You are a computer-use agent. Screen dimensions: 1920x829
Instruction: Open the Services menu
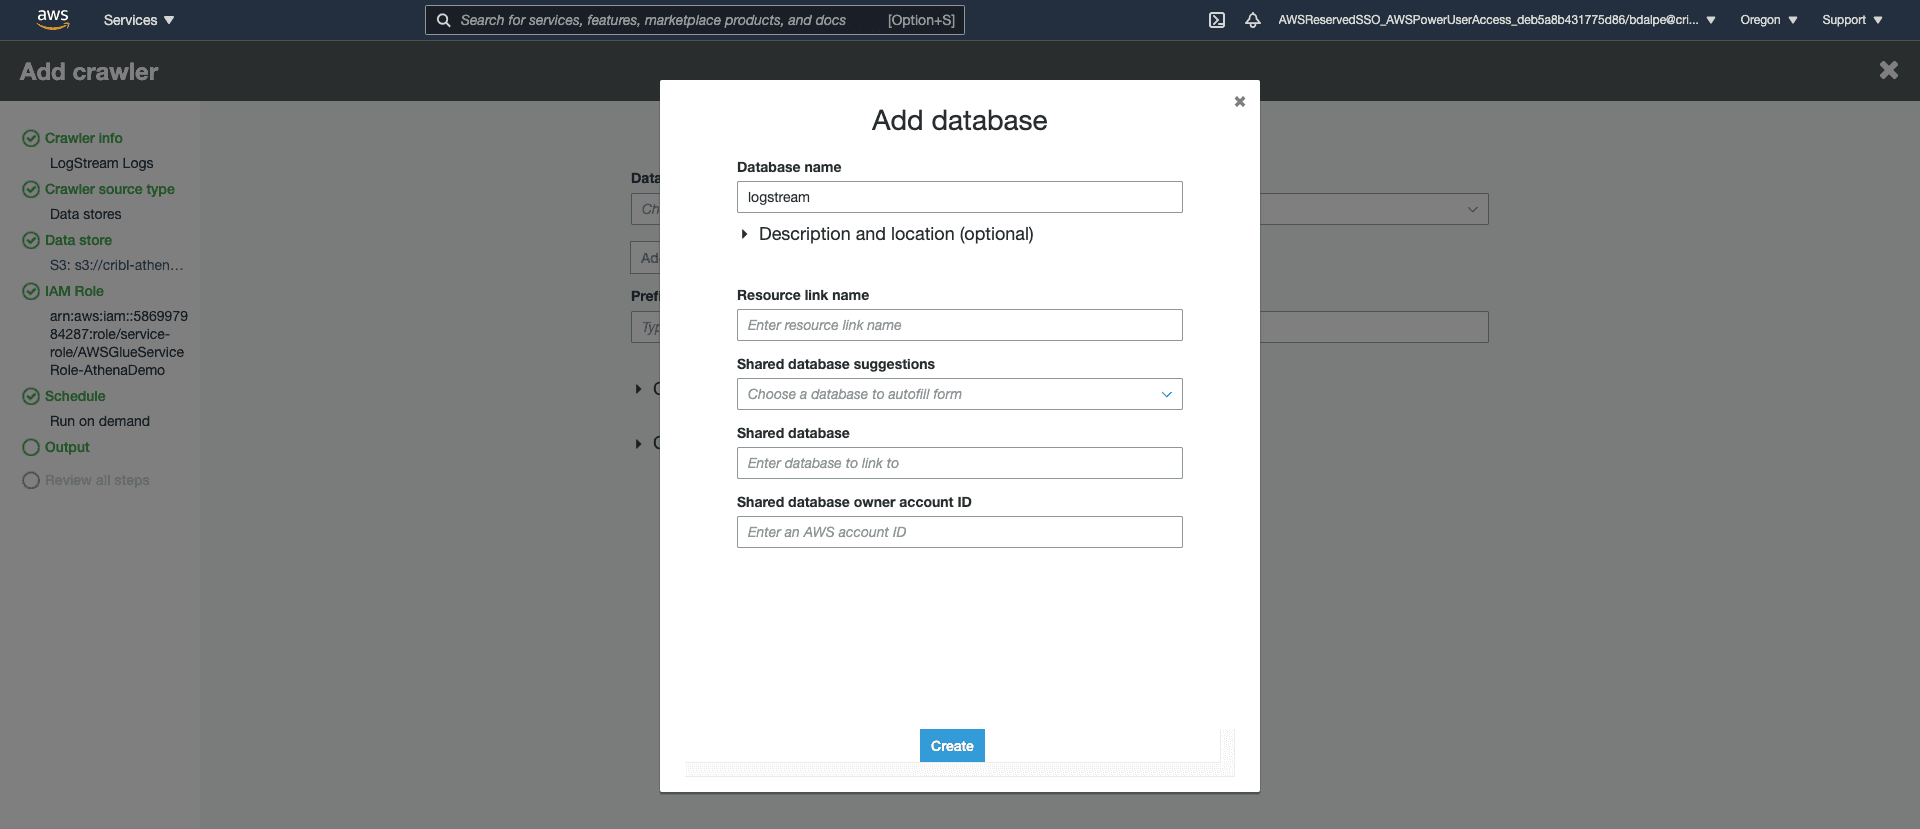pyautogui.click(x=139, y=20)
